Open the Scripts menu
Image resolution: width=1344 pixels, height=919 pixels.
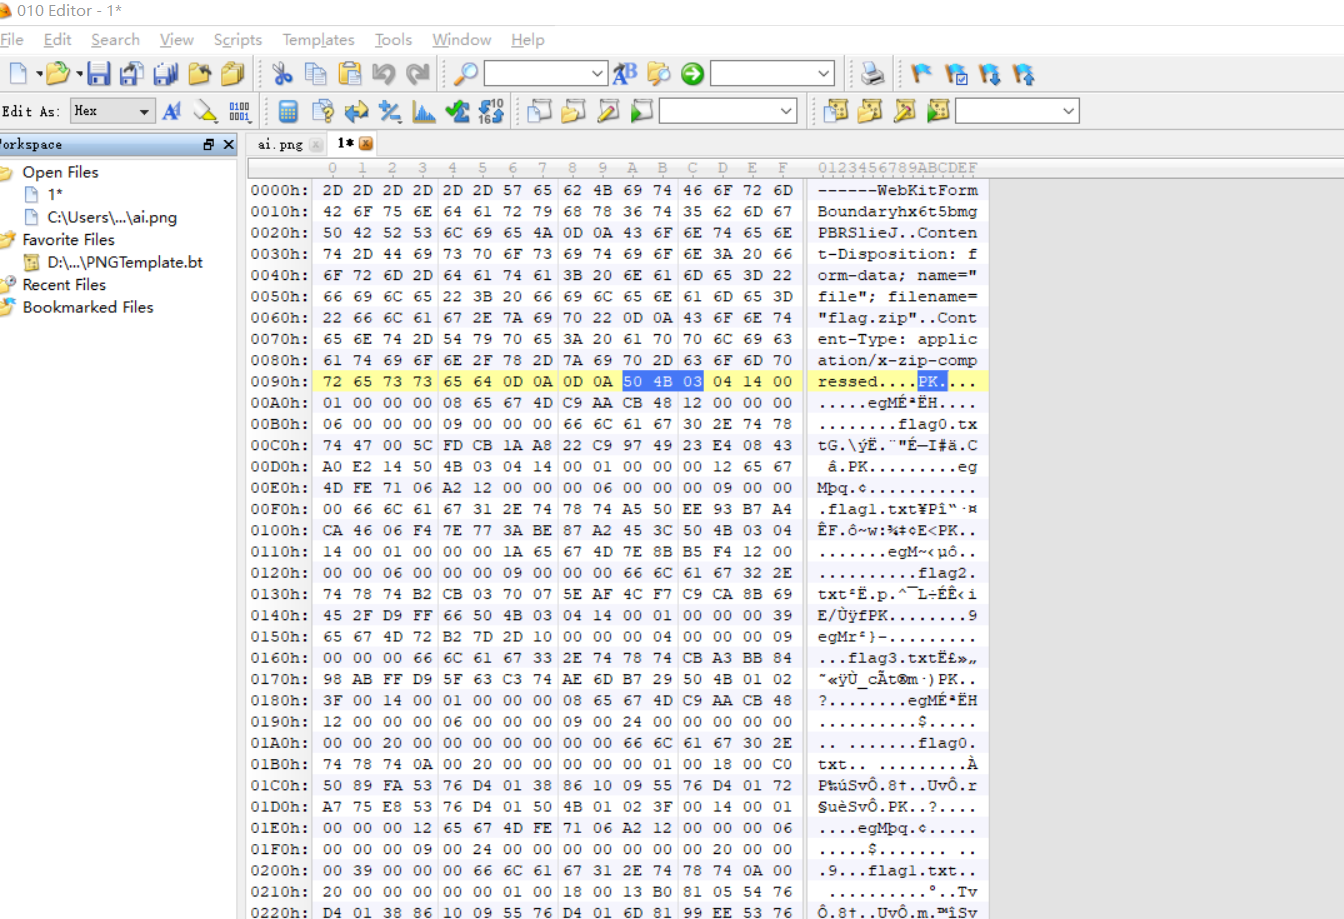(237, 40)
